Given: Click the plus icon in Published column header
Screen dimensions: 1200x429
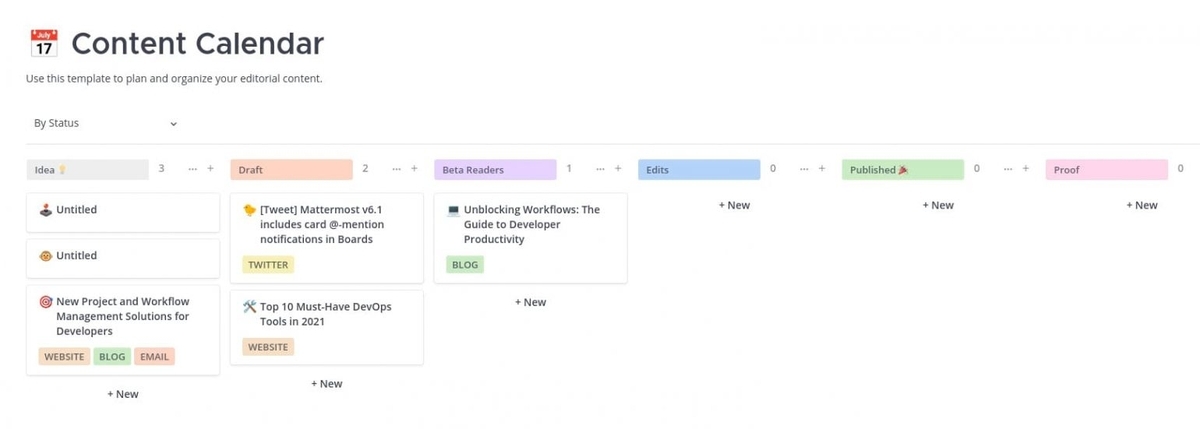Looking at the screenshot, I should (1026, 169).
